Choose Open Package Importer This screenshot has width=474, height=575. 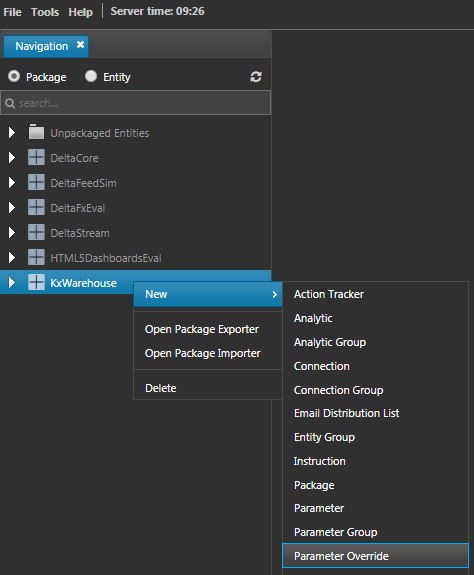[x=202, y=353]
